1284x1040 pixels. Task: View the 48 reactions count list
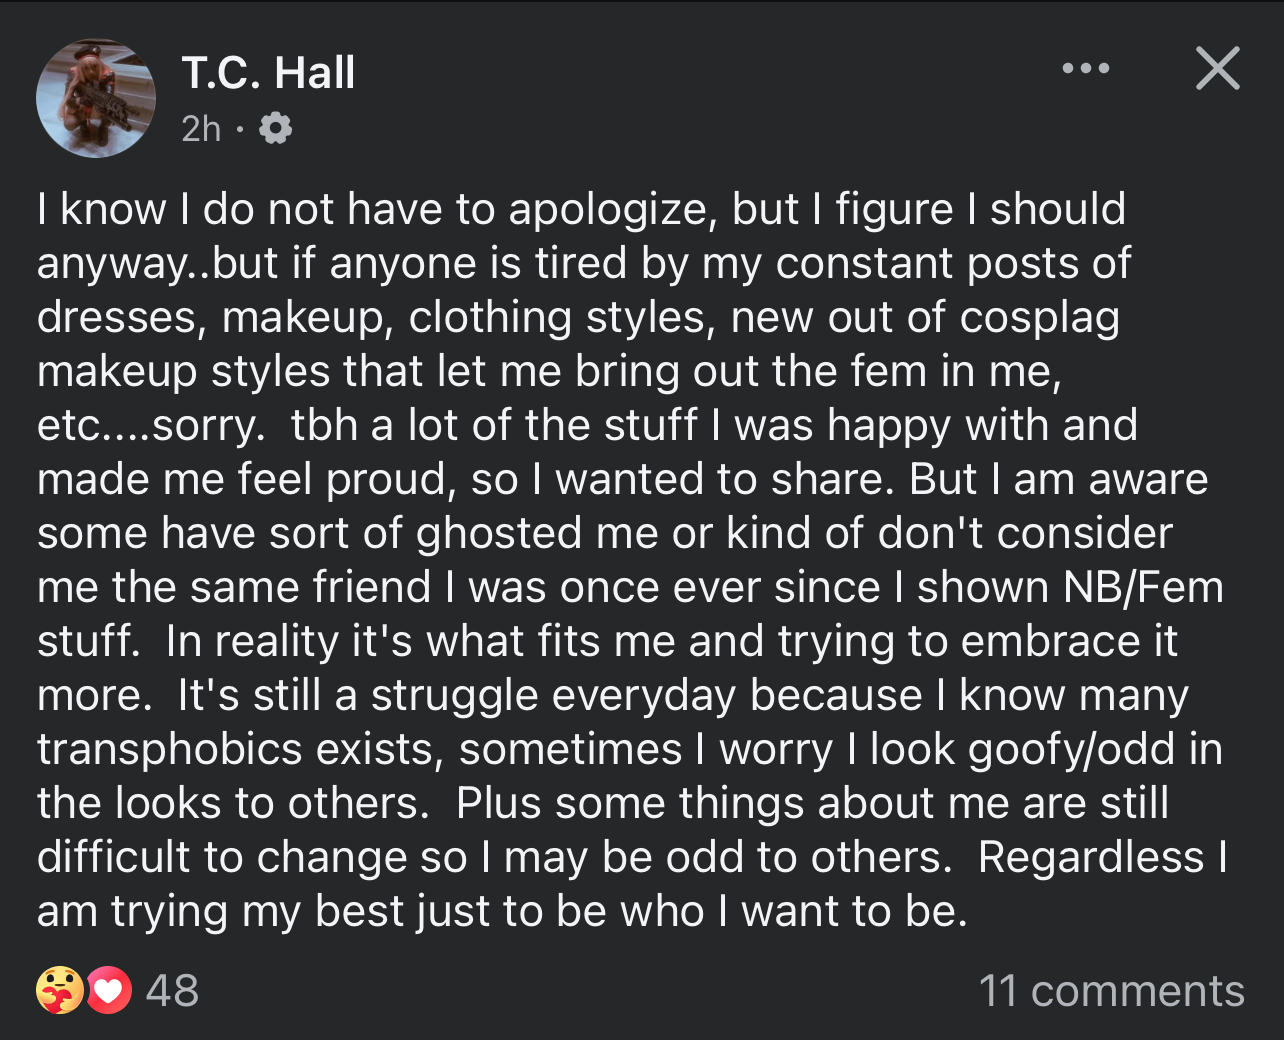pyautogui.click(x=172, y=991)
